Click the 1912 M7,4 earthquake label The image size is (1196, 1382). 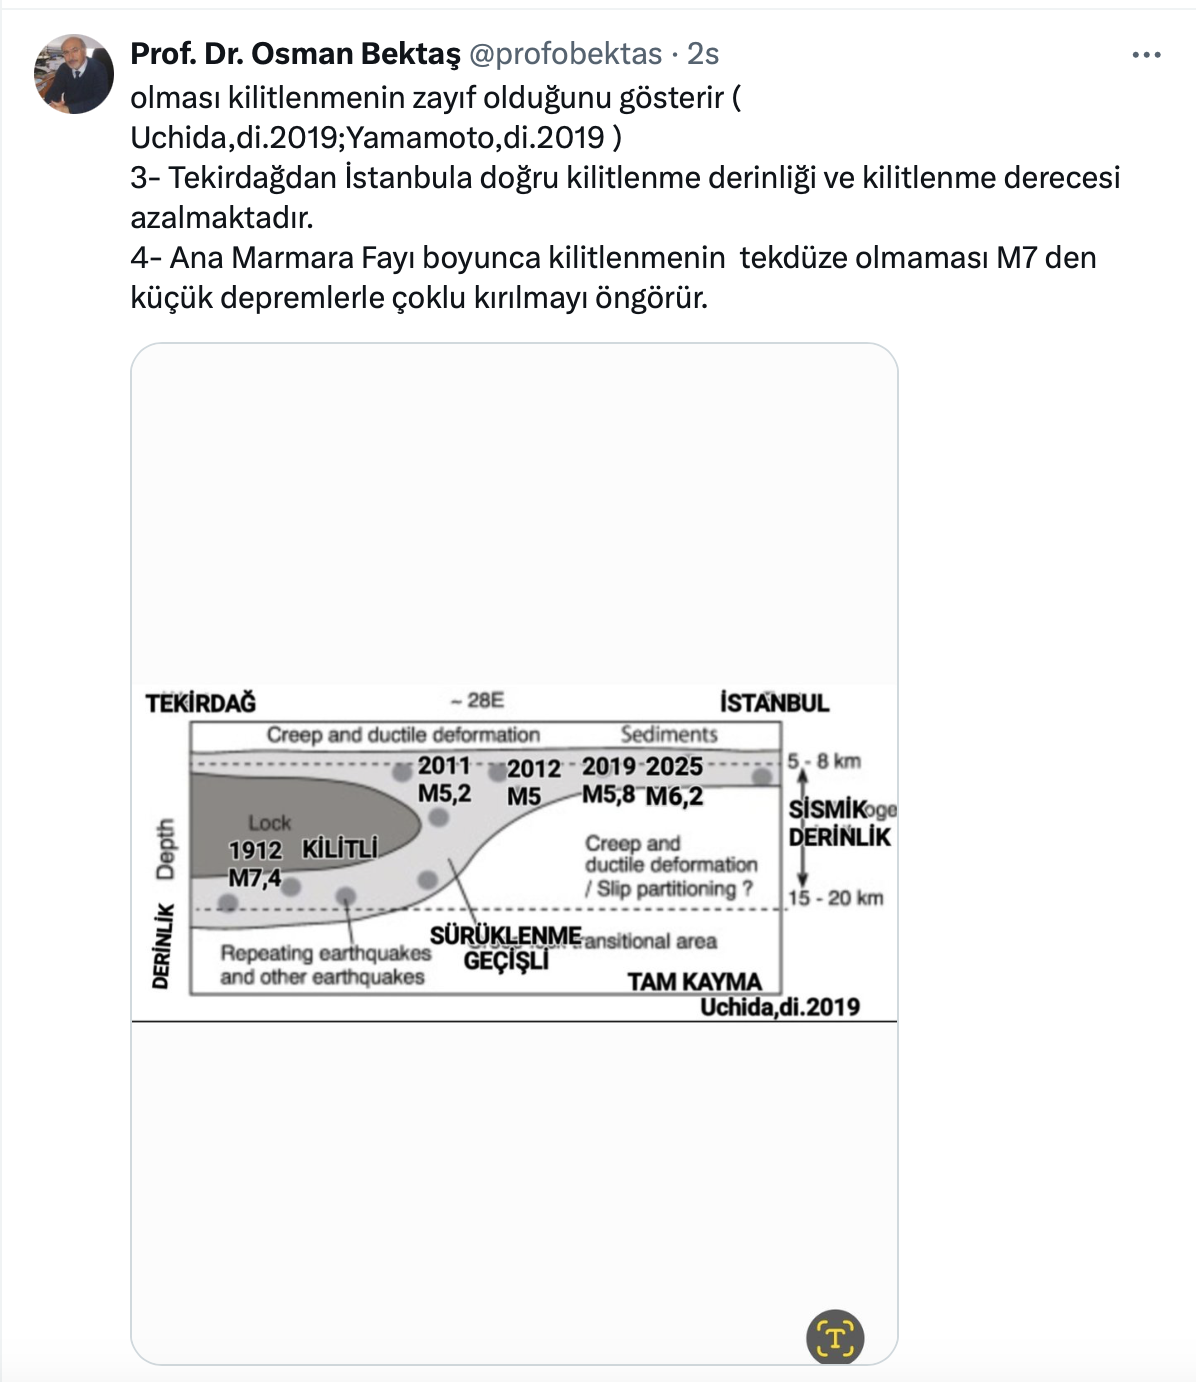tap(255, 864)
